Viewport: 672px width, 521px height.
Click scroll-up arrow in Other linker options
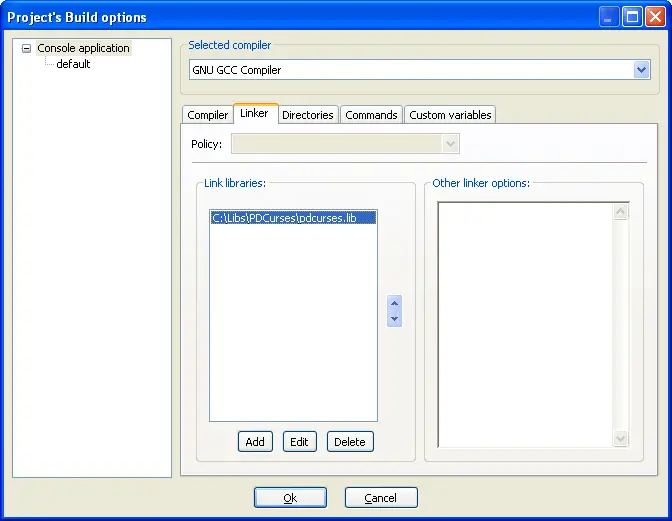click(620, 212)
